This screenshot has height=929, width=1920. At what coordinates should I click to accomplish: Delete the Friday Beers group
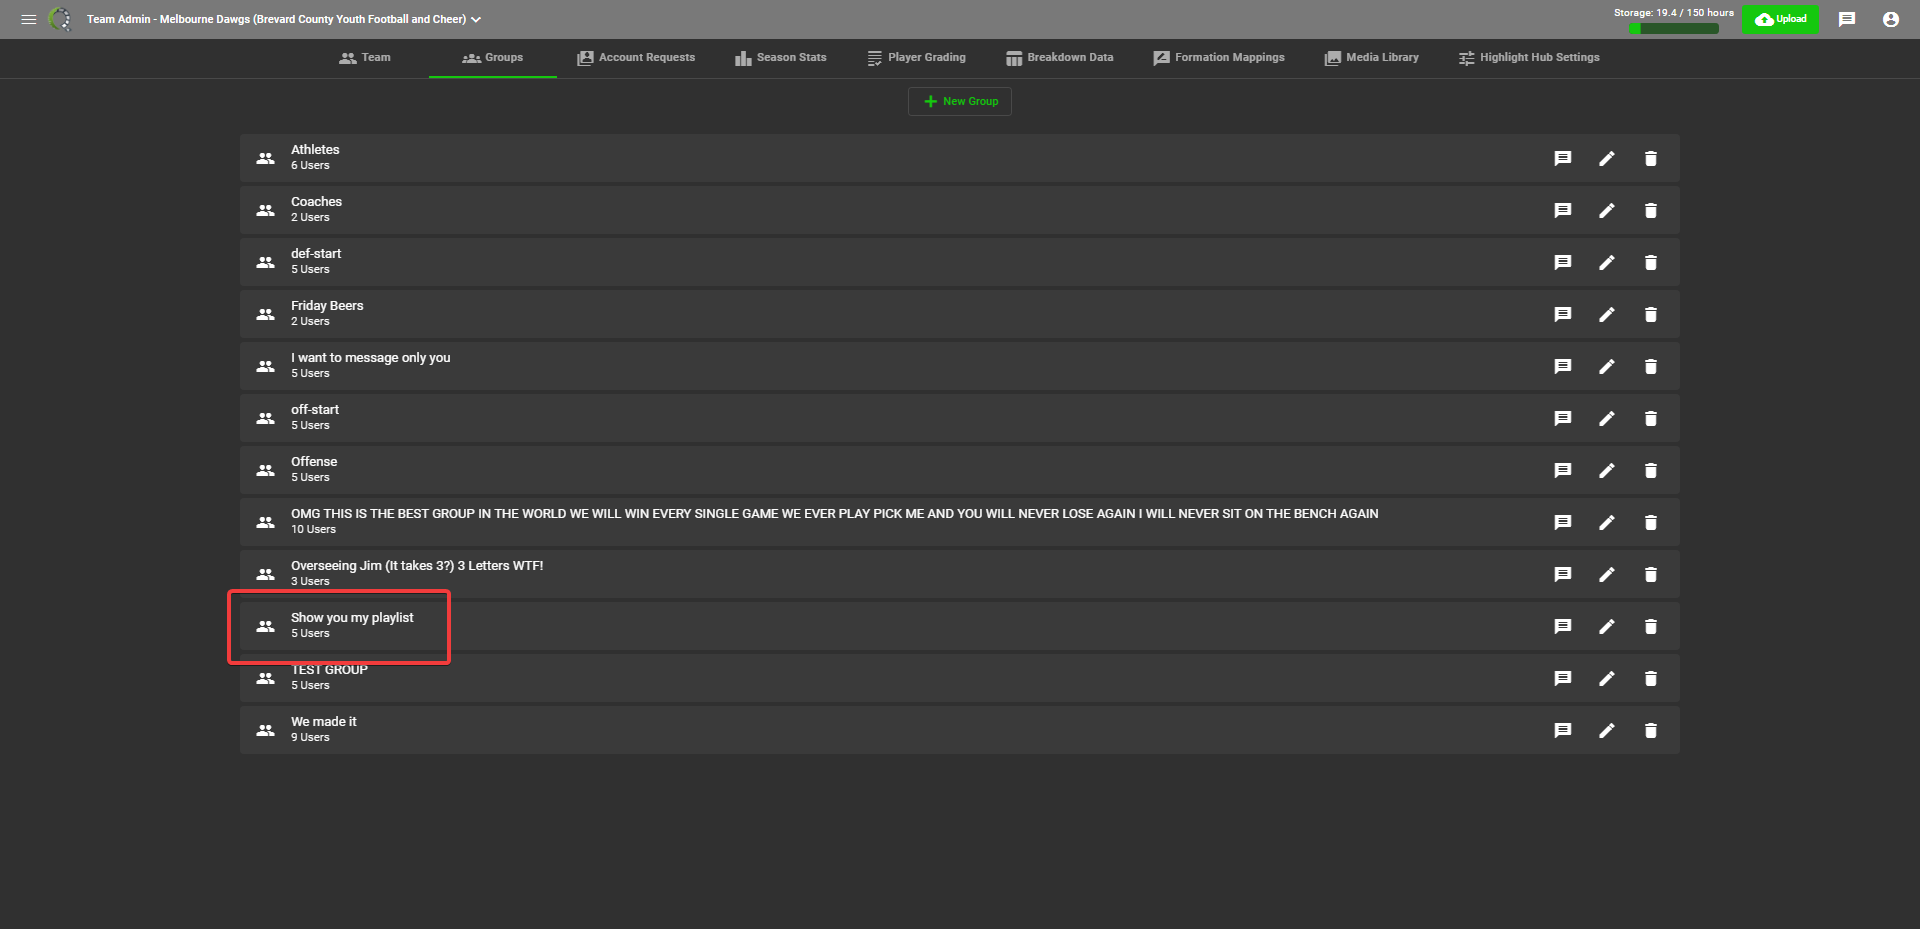pyautogui.click(x=1651, y=314)
